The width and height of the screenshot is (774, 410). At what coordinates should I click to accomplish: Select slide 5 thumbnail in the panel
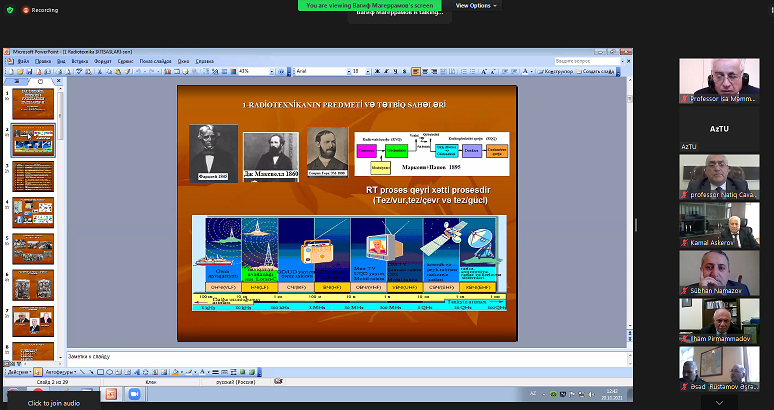tap(33, 249)
